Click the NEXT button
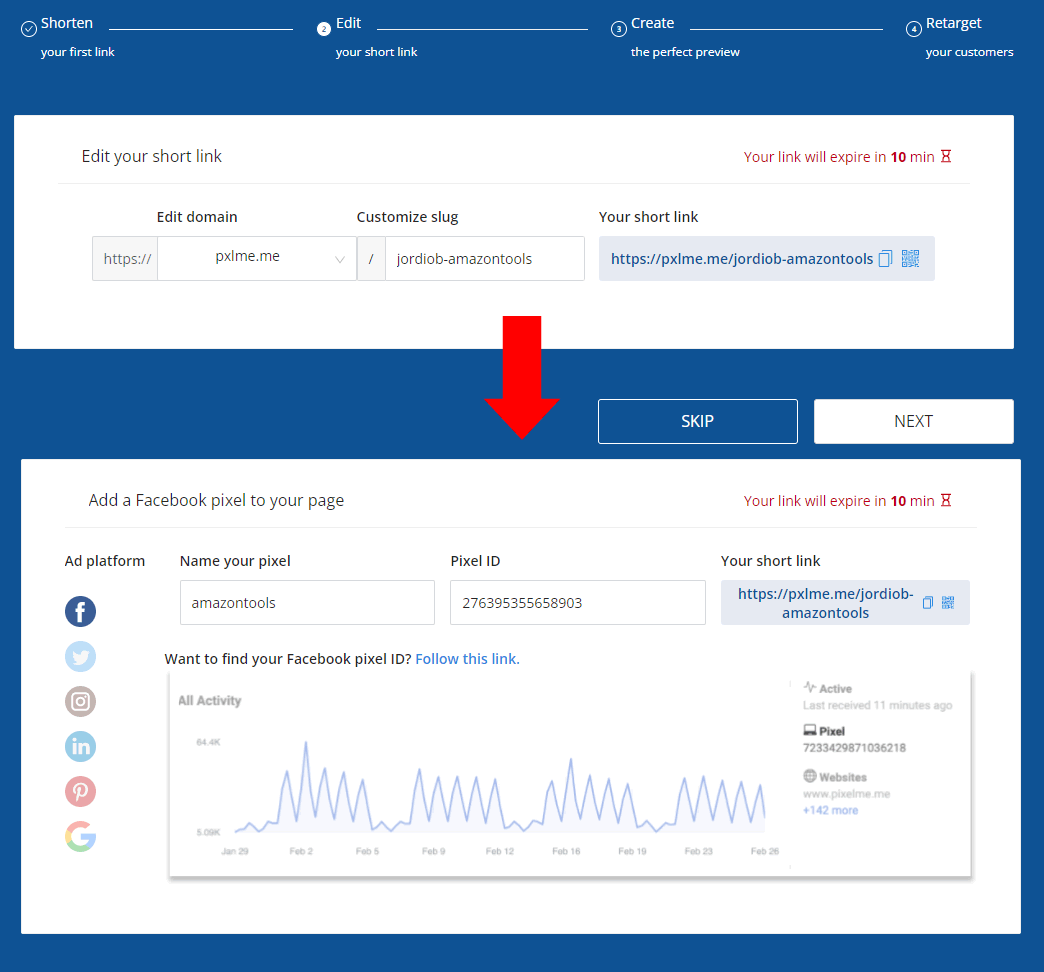Image resolution: width=1044 pixels, height=972 pixels. pyautogui.click(x=914, y=421)
